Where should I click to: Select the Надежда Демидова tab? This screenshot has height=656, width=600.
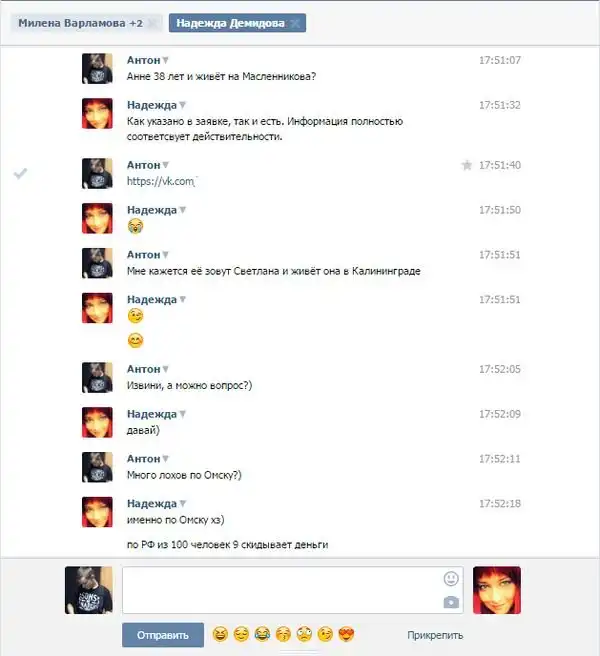tap(230, 23)
